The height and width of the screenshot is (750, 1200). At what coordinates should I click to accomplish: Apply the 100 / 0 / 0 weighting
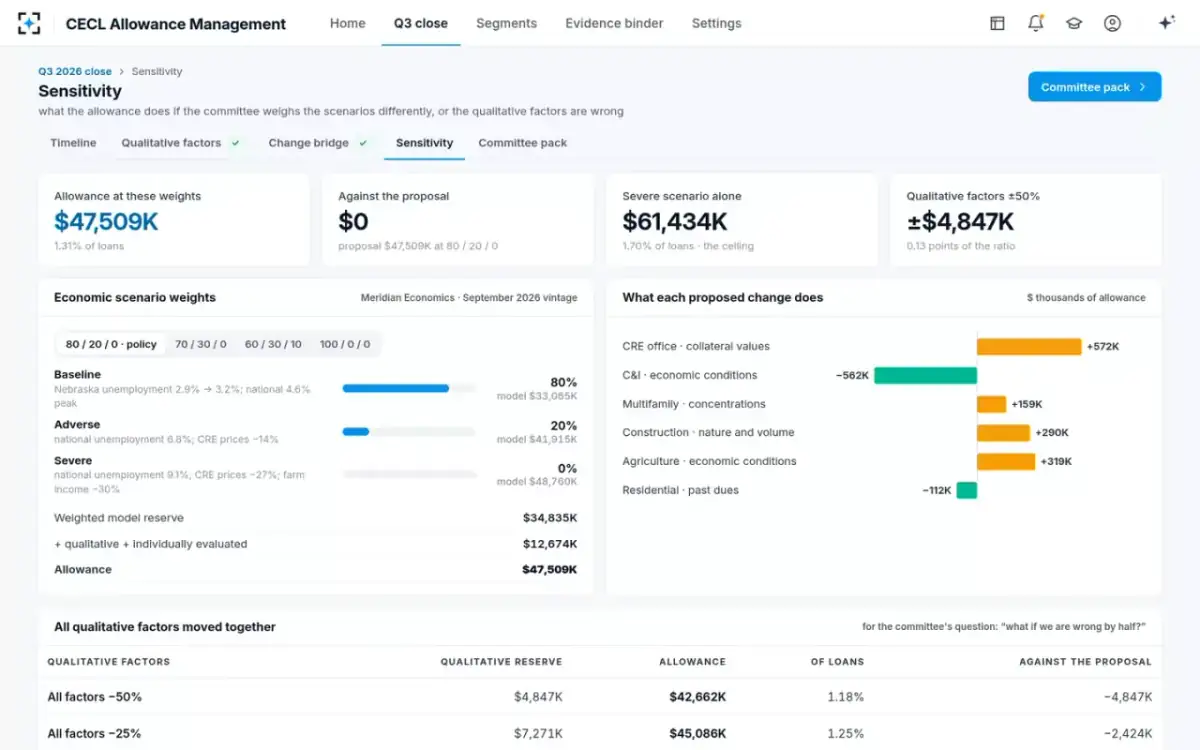[x=345, y=344]
